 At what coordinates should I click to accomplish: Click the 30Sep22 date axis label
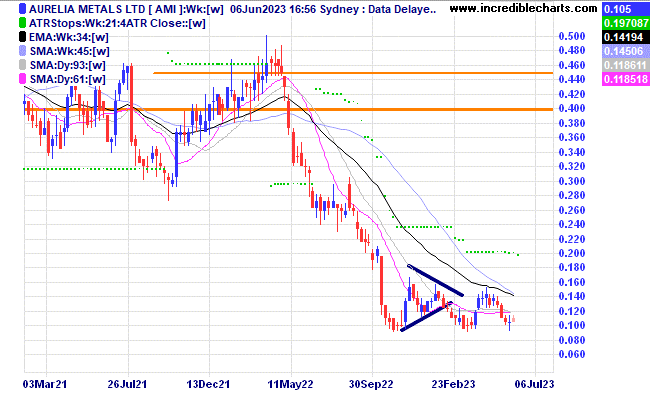pos(371,384)
